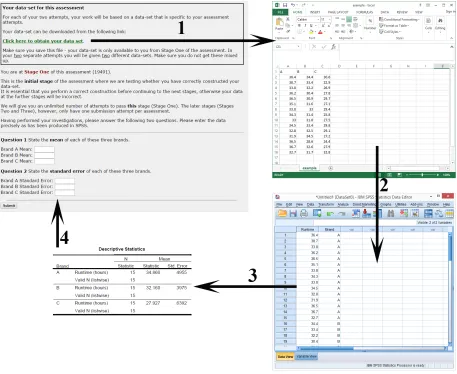Click the SPSS horizontal scrollbar

point(372,349)
